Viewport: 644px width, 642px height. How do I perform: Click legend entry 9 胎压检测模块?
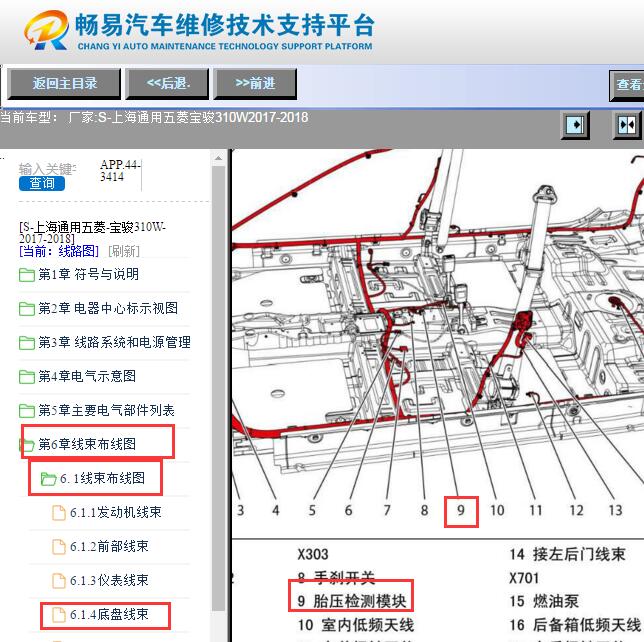(352, 601)
